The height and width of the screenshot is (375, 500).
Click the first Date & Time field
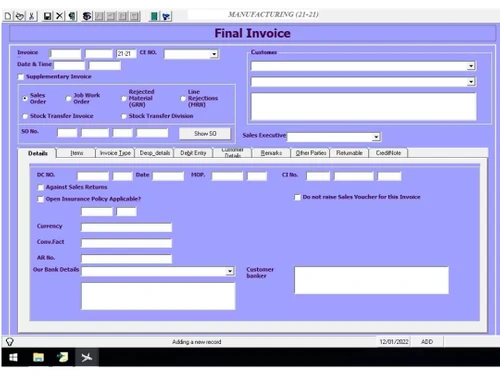click(x=69, y=65)
